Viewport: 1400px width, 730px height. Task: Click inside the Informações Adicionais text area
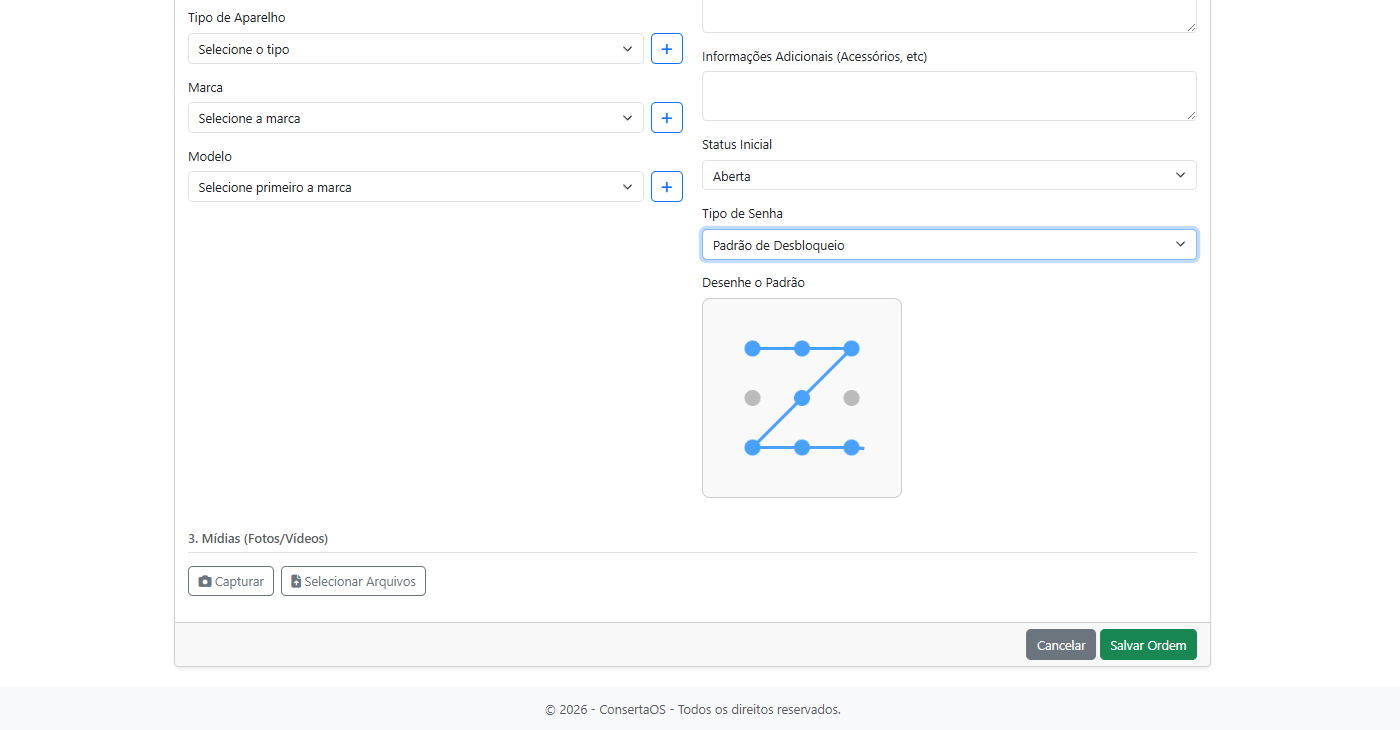pos(948,96)
